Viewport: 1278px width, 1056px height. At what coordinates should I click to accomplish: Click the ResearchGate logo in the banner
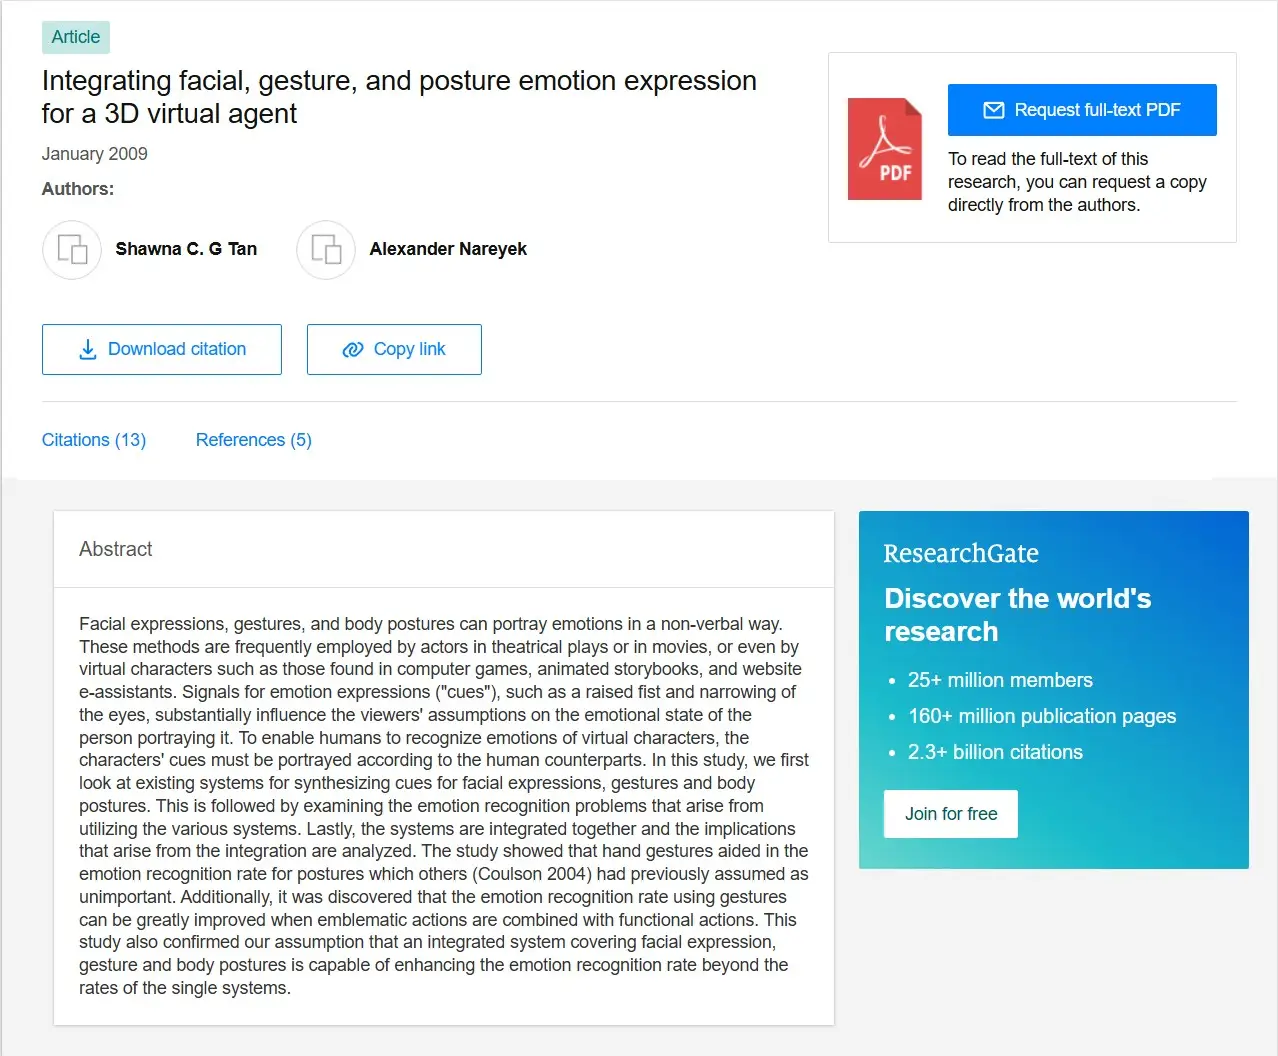click(x=961, y=553)
